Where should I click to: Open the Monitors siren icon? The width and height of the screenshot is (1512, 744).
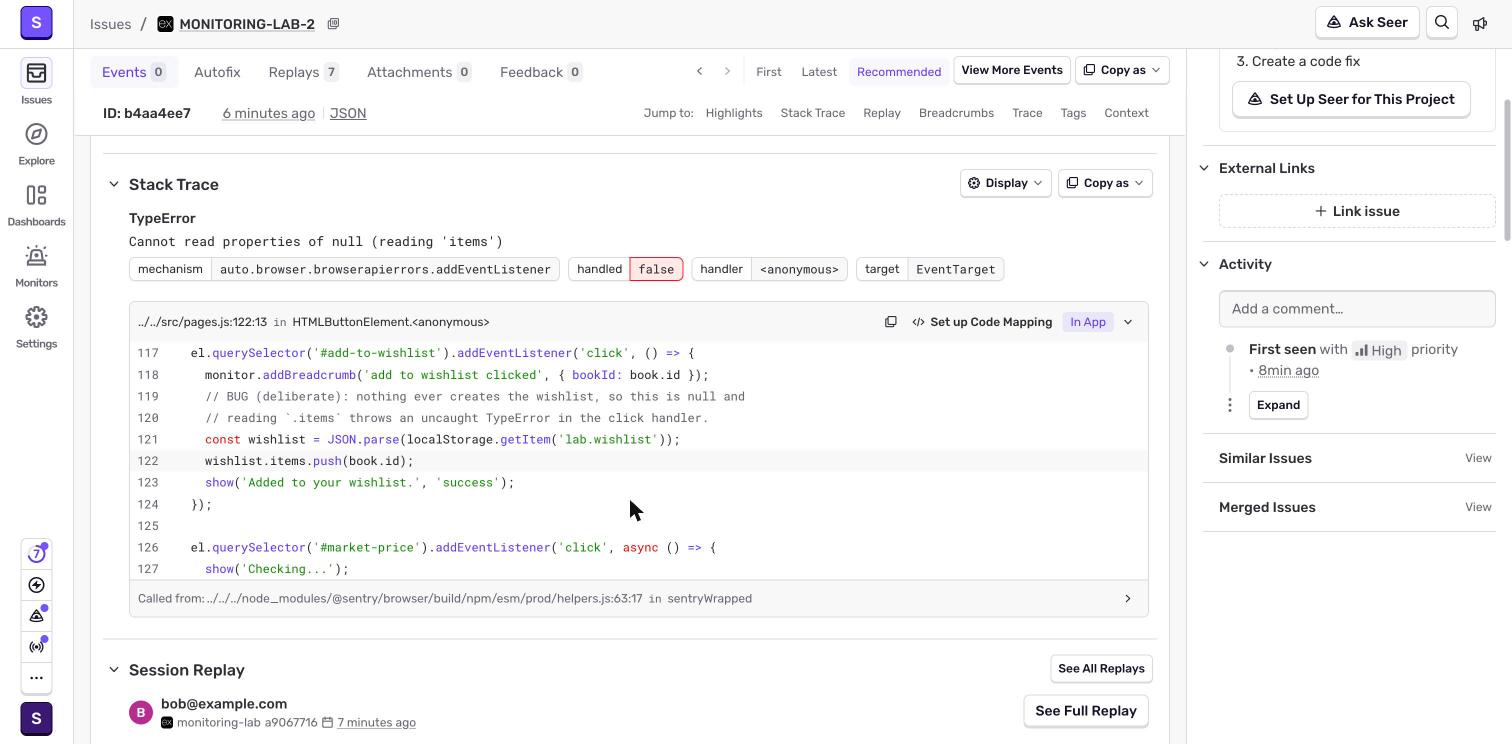pos(36,256)
